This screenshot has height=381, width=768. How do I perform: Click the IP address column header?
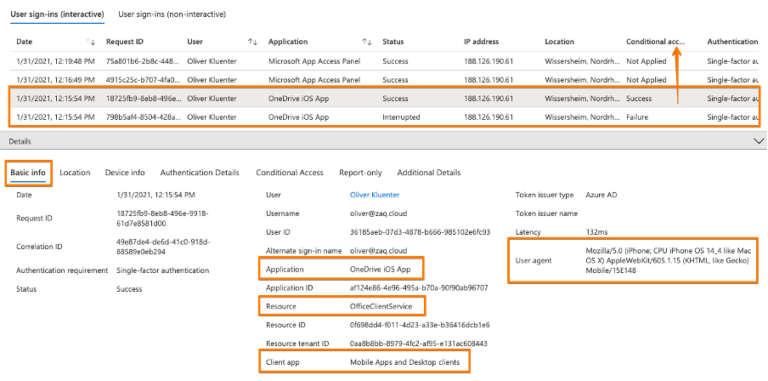(481, 42)
